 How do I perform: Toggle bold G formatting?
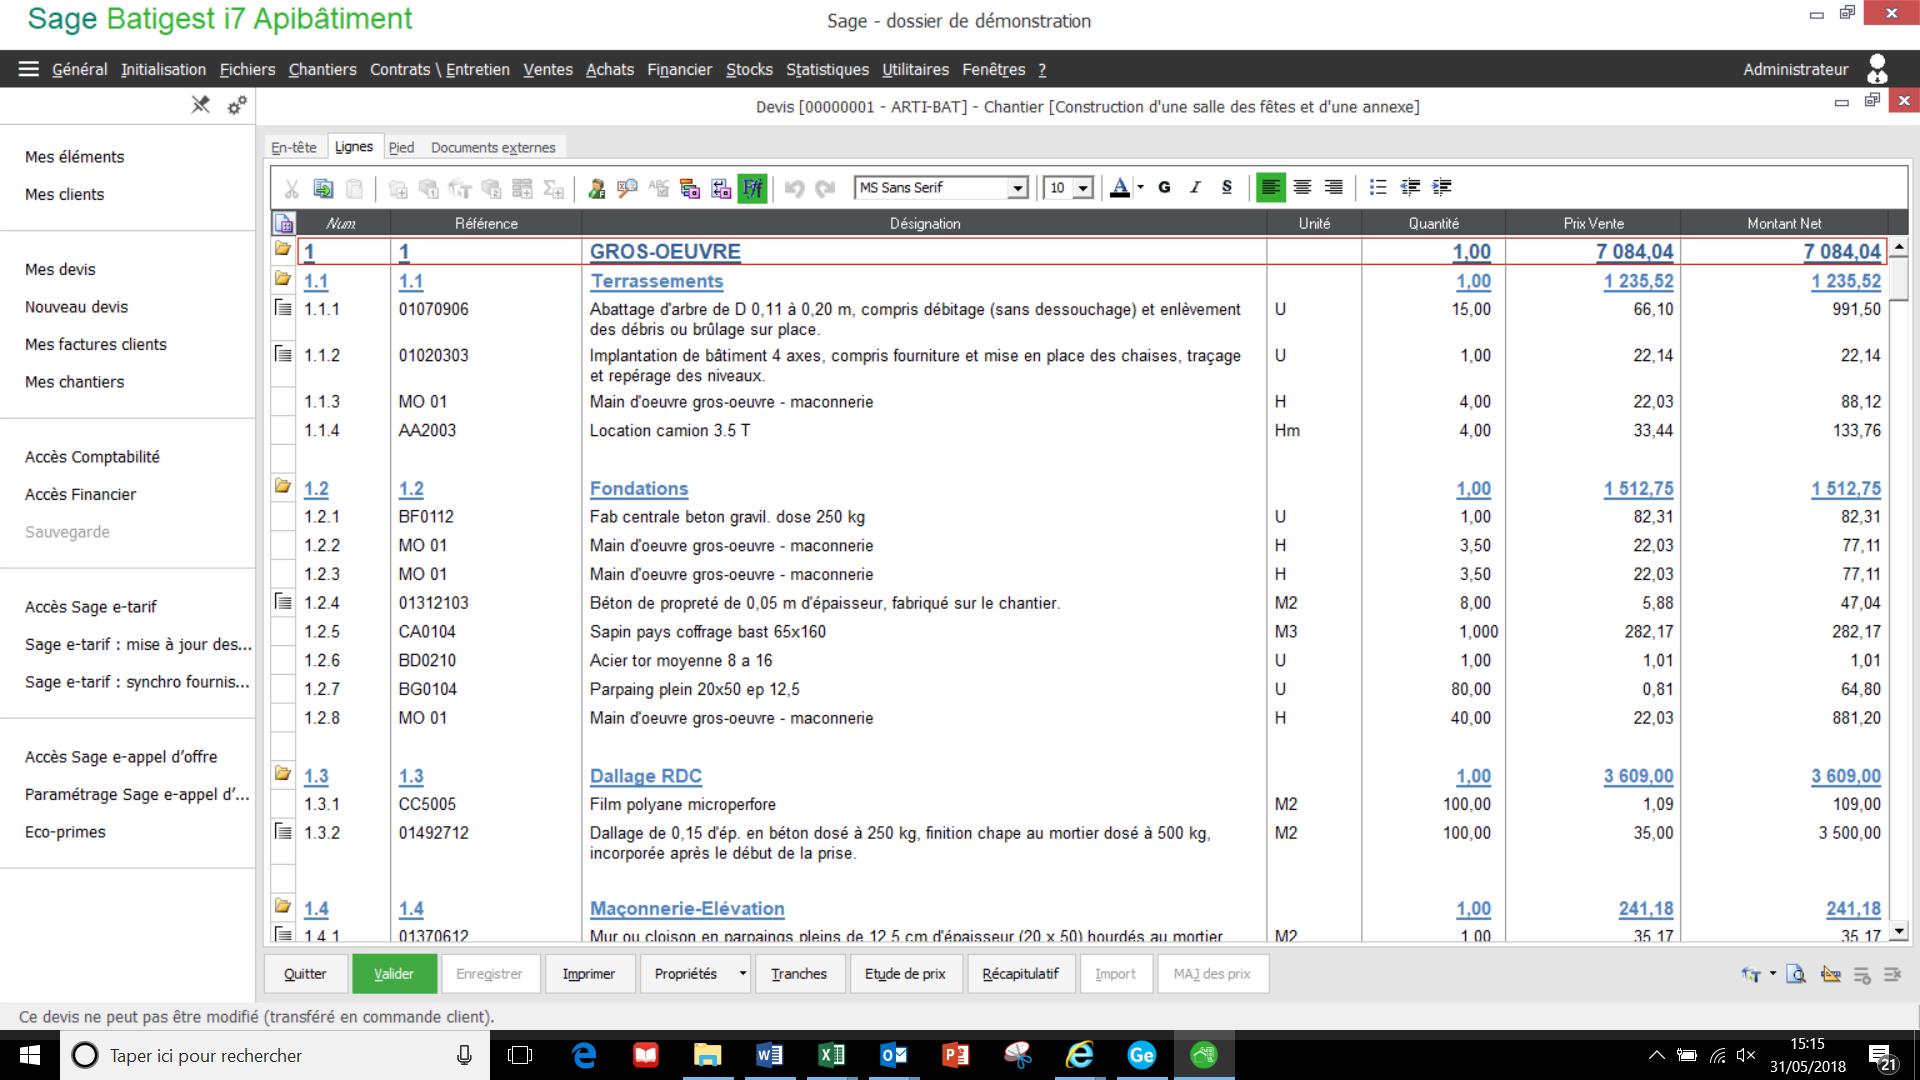click(x=1164, y=187)
